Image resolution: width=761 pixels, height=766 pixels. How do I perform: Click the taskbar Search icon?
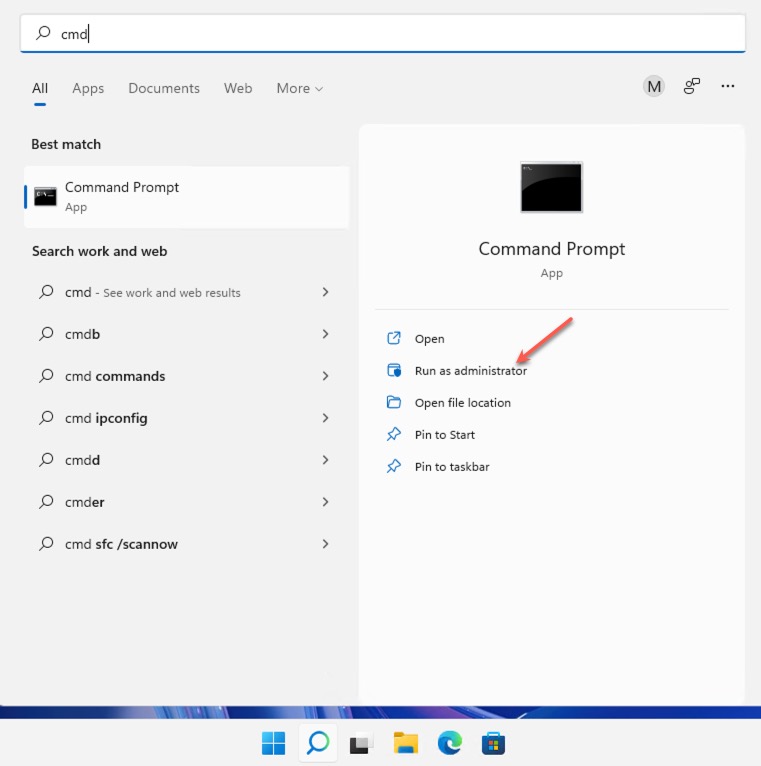(318, 743)
